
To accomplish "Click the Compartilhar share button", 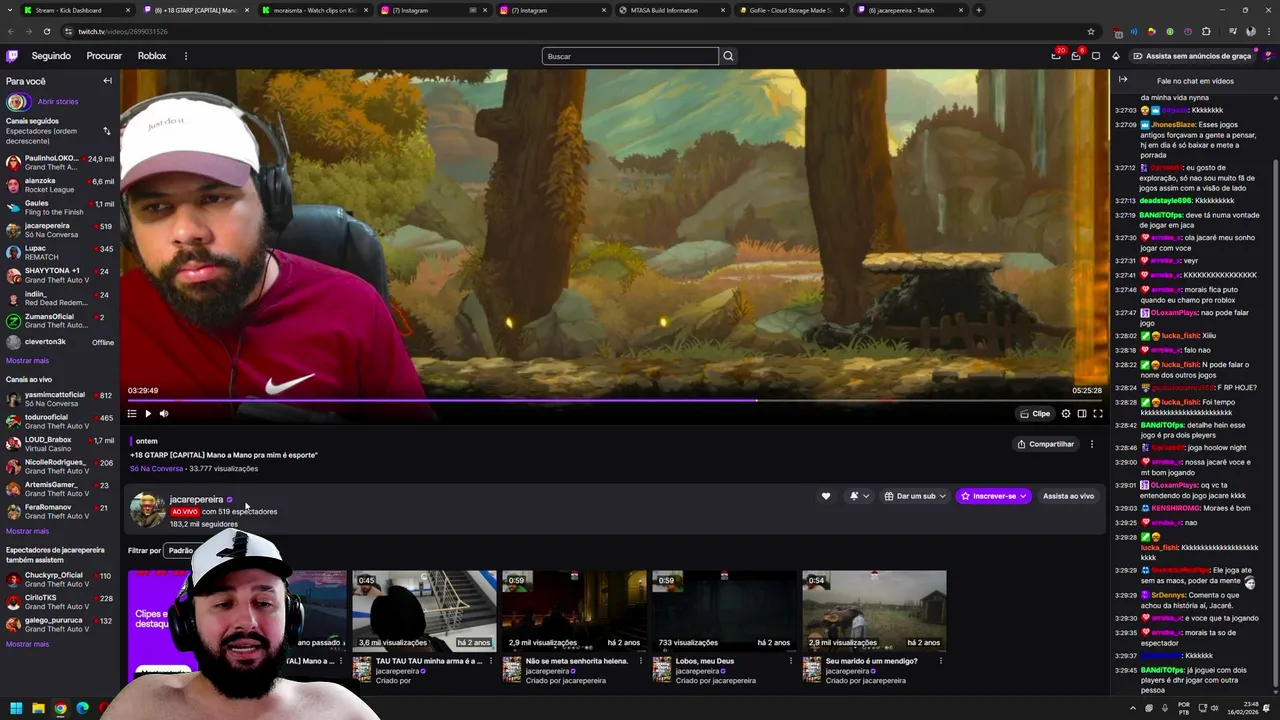I will tap(1045, 444).
